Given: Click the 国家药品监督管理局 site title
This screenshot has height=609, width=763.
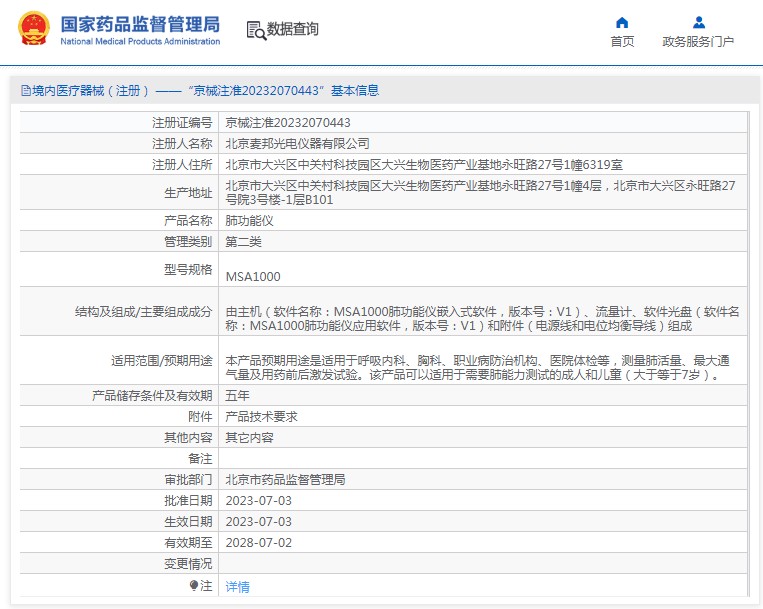Looking at the screenshot, I should point(140,24).
